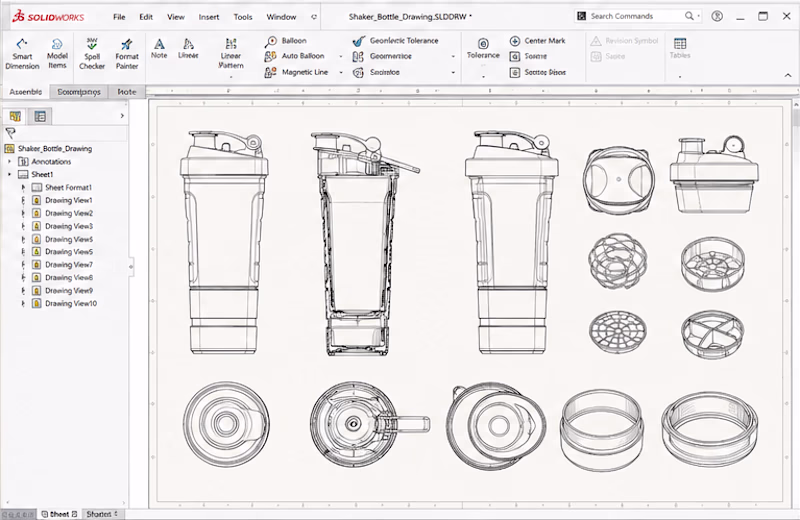Screen dimensions: 800x520
Task: Click the feature tree filter icon
Action: (10, 133)
